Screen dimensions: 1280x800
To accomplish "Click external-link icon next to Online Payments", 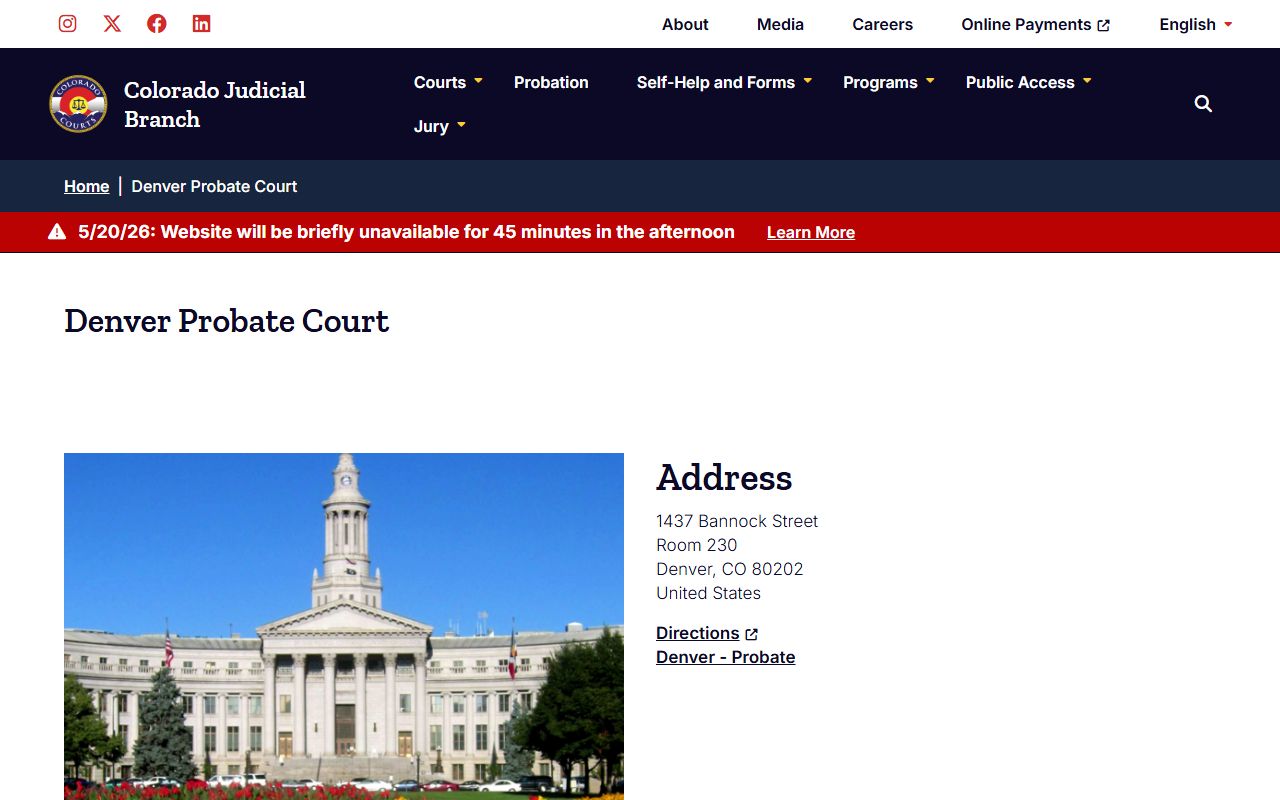I will coord(1104,25).
